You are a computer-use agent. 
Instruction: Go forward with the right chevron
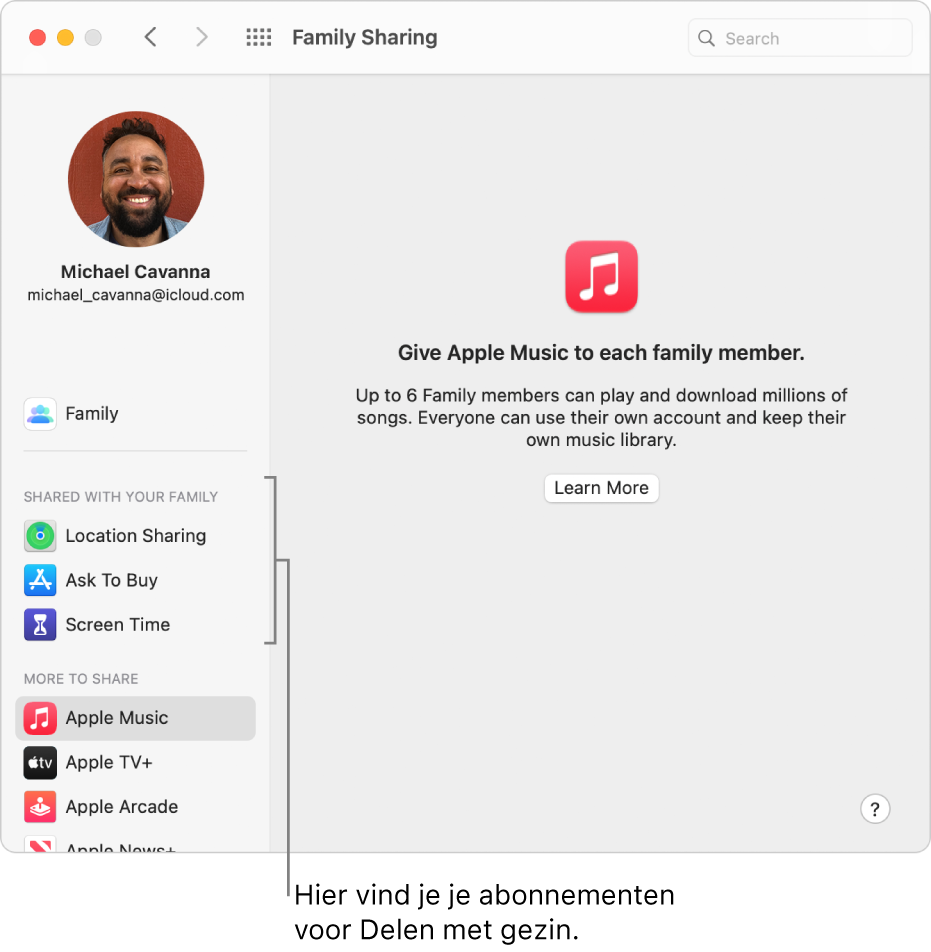[x=202, y=38]
